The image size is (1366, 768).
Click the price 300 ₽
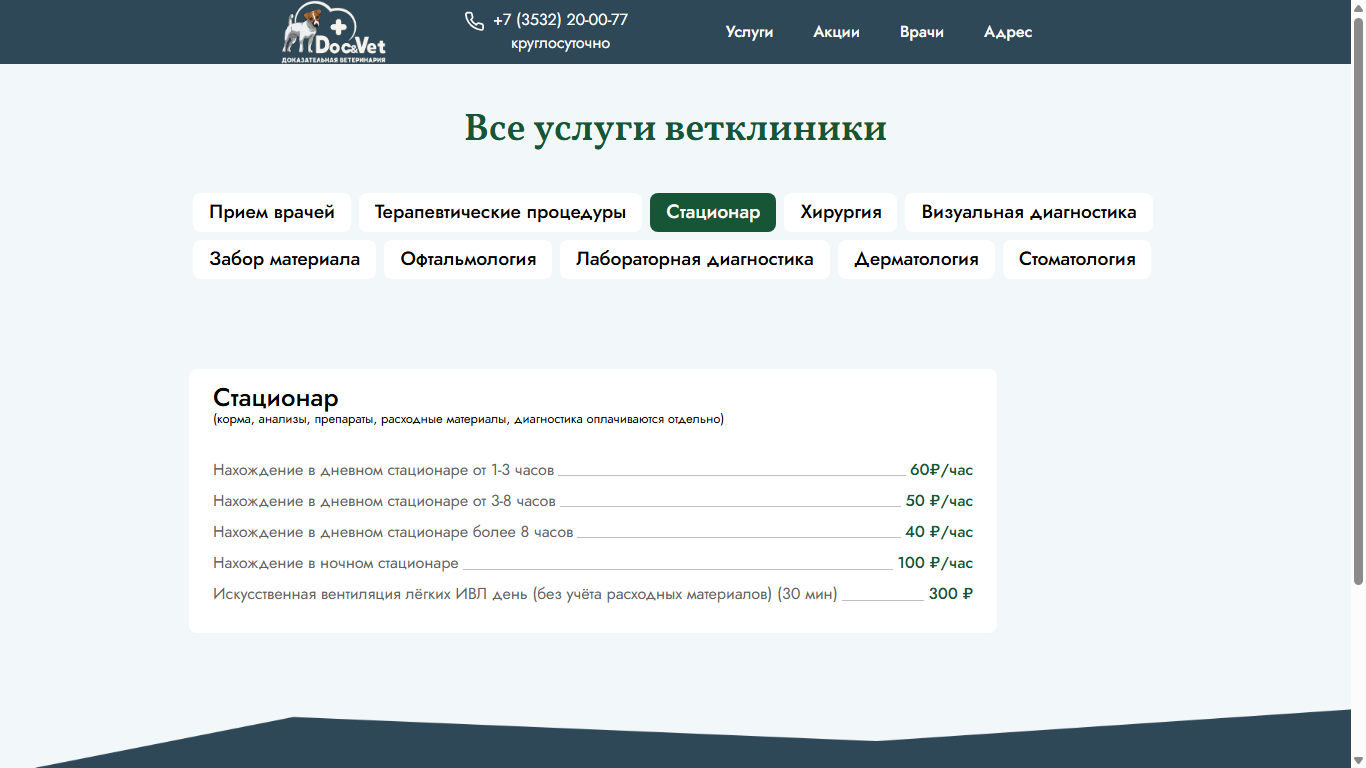tap(951, 594)
